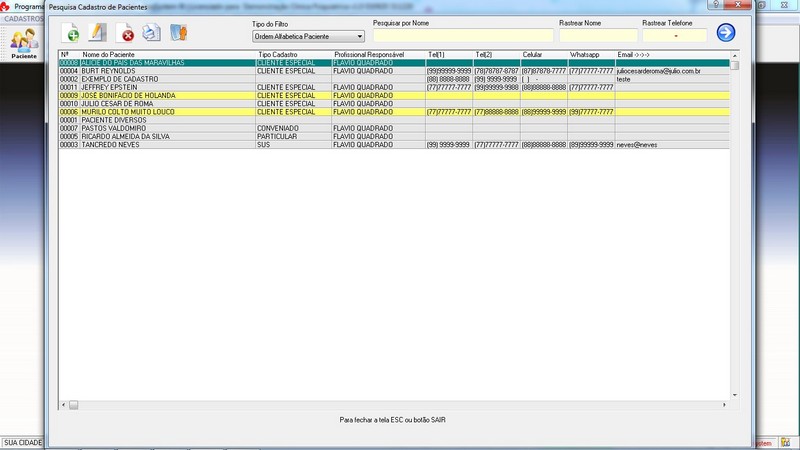Click the vertical scrollbar up arrow
Image resolution: width=800 pixels, height=450 pixels.
(x=735, y=56)
